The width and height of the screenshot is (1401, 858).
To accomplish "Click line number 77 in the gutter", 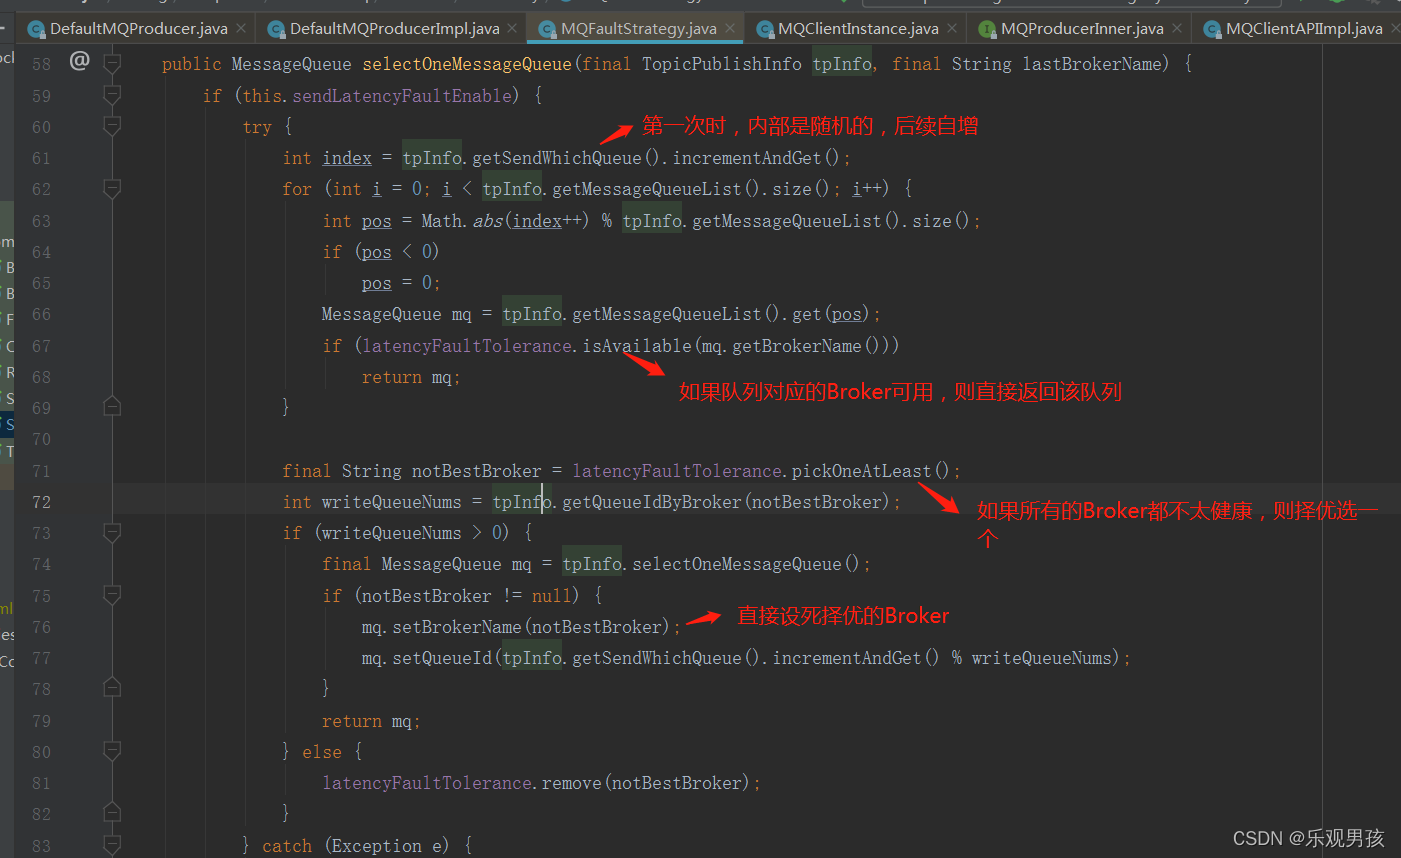I will point(41,658).
